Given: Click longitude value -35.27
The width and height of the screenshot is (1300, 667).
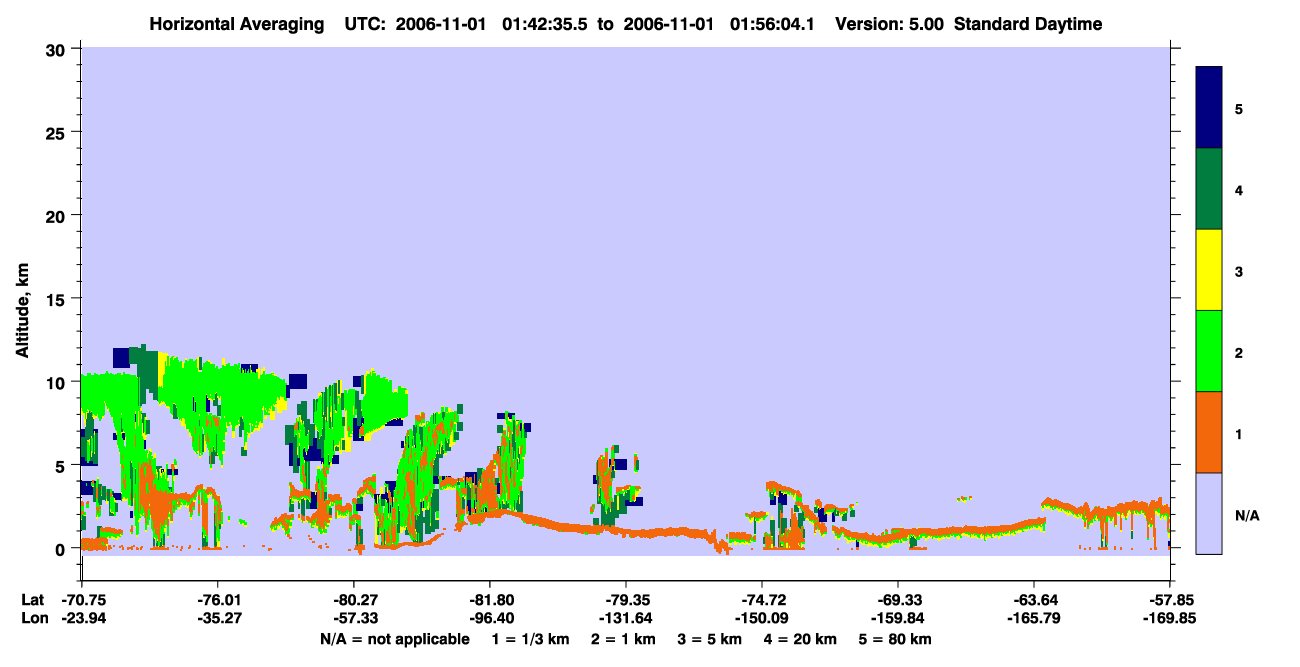Looking at the screenshot, I should coord(218,618).
